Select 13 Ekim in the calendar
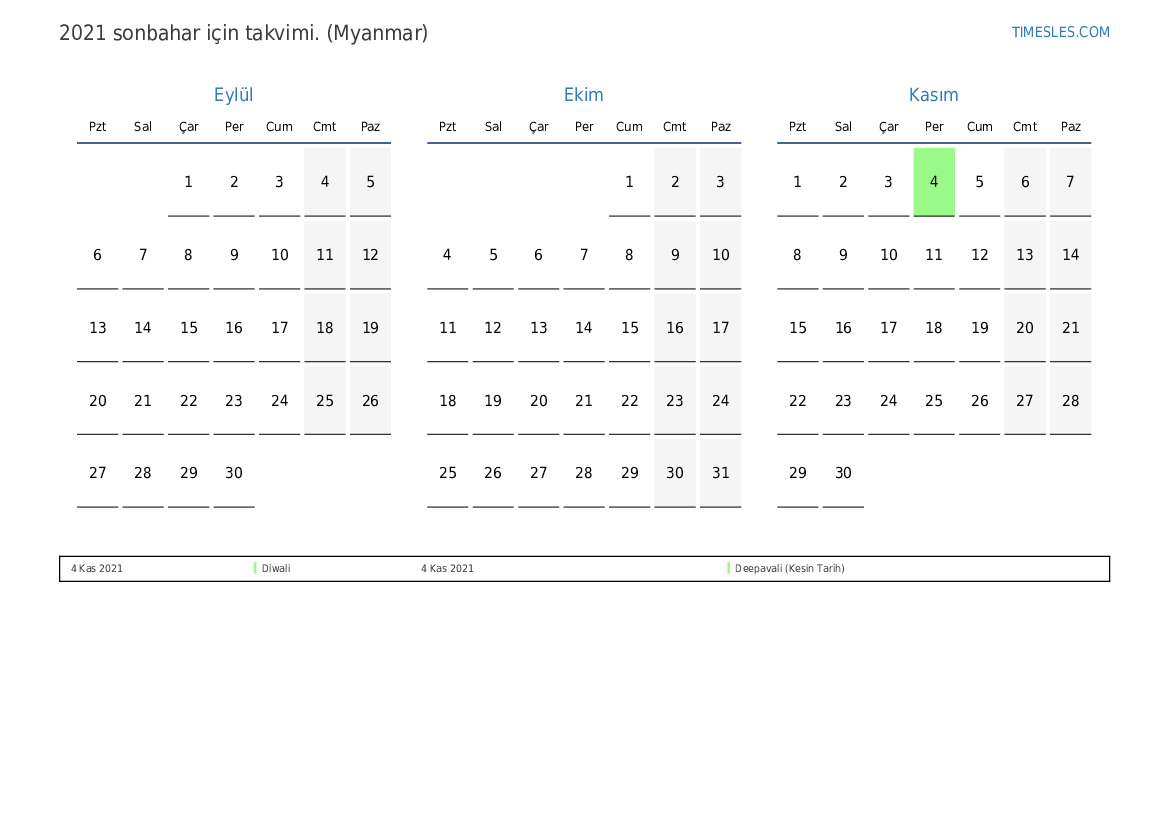The image size is (1169, 827). point(538,327)
